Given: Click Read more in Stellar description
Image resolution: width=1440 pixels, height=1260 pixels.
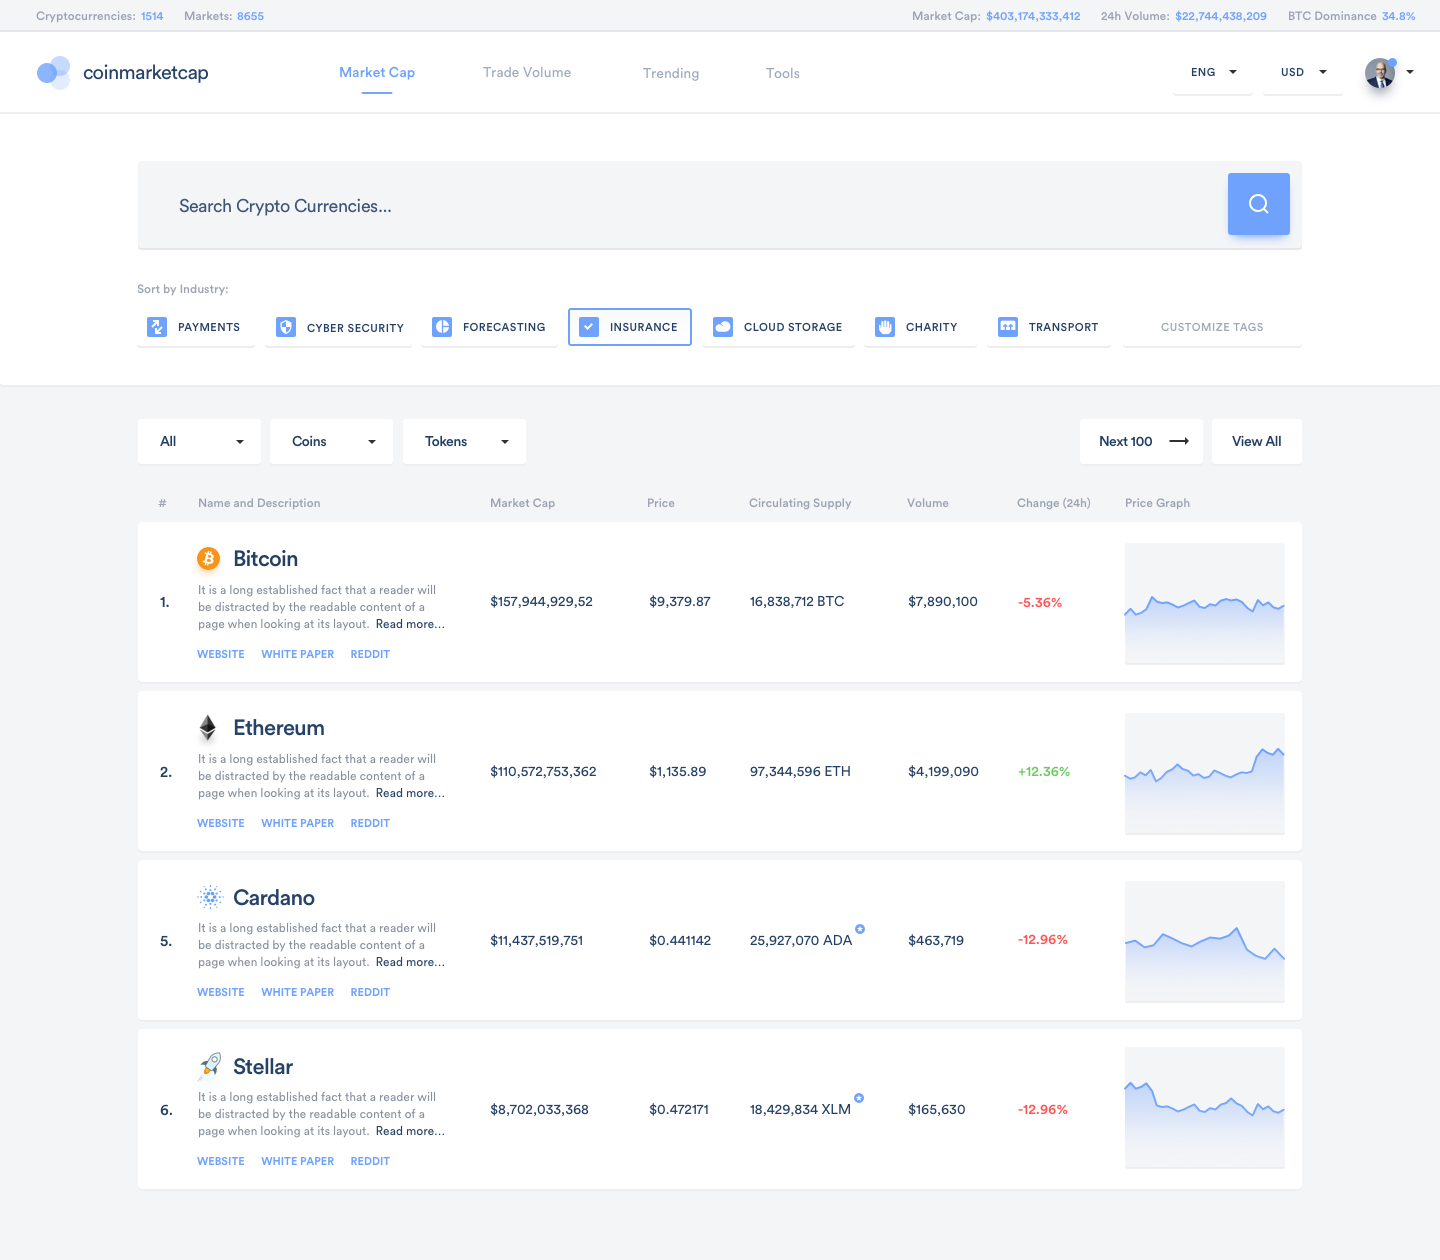Looking at the screenshot, I should (x=410, y=1131).
